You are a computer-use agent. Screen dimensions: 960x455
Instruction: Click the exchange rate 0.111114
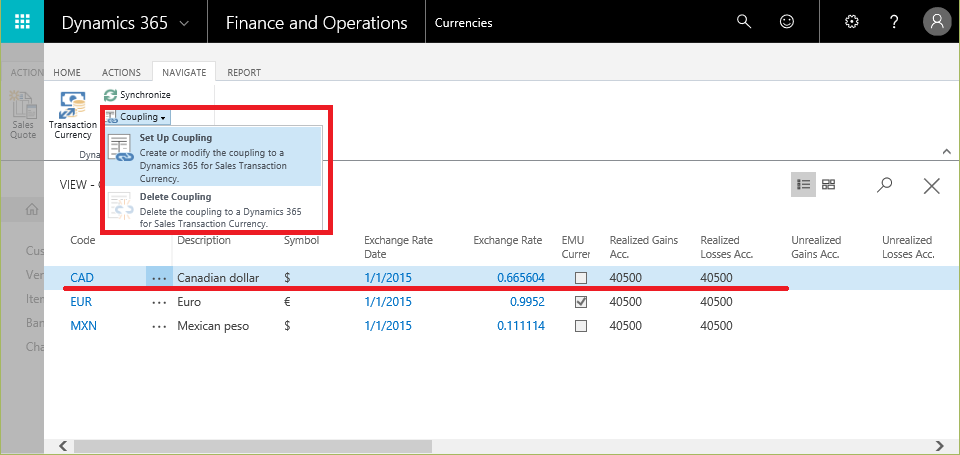[x=521, y=326]
